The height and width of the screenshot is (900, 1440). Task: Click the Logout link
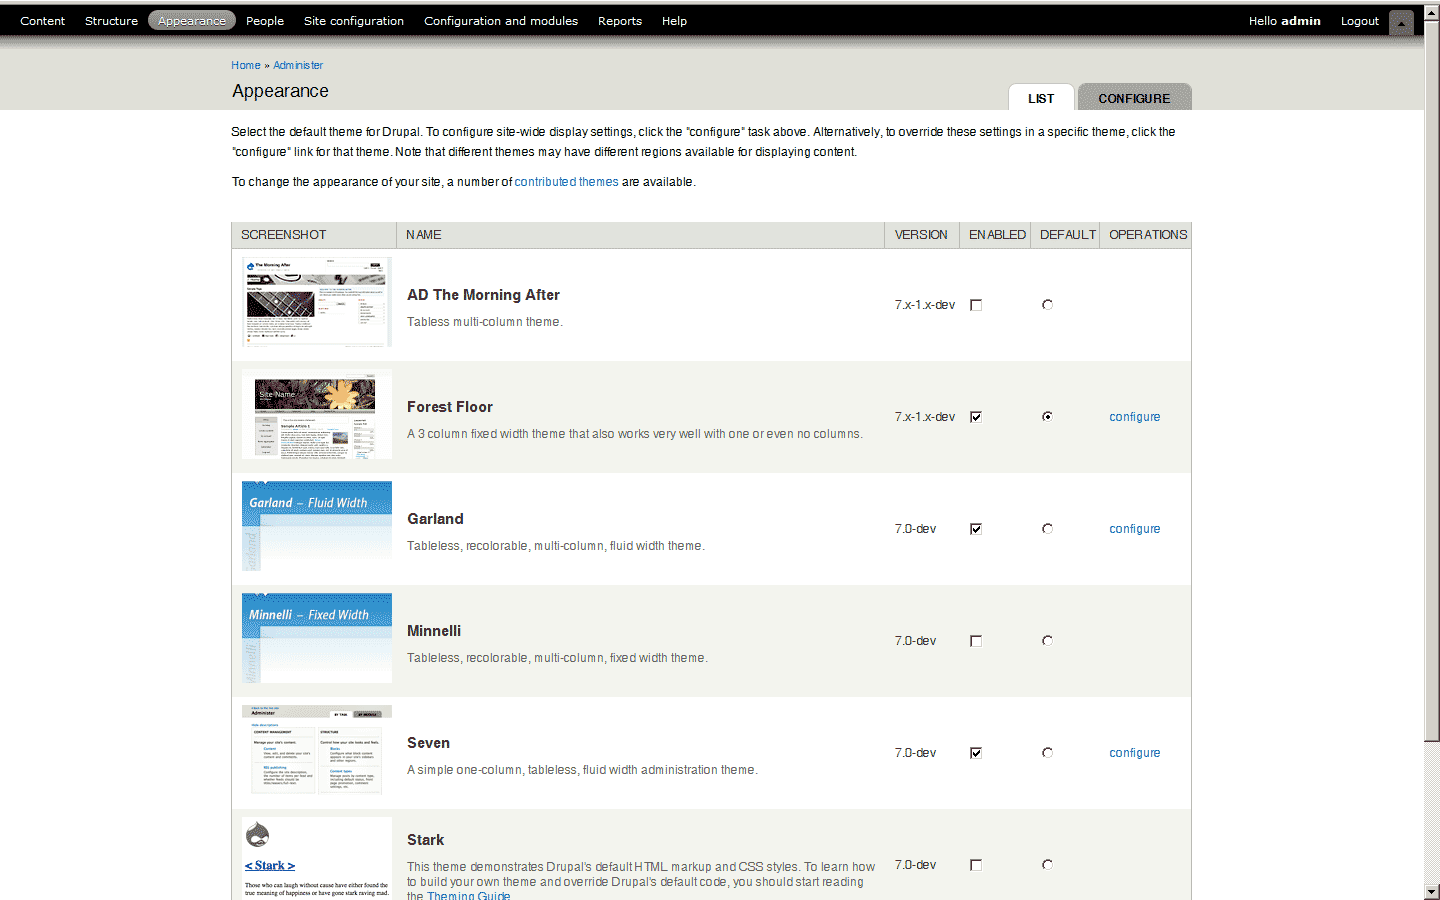point(1359,21)
